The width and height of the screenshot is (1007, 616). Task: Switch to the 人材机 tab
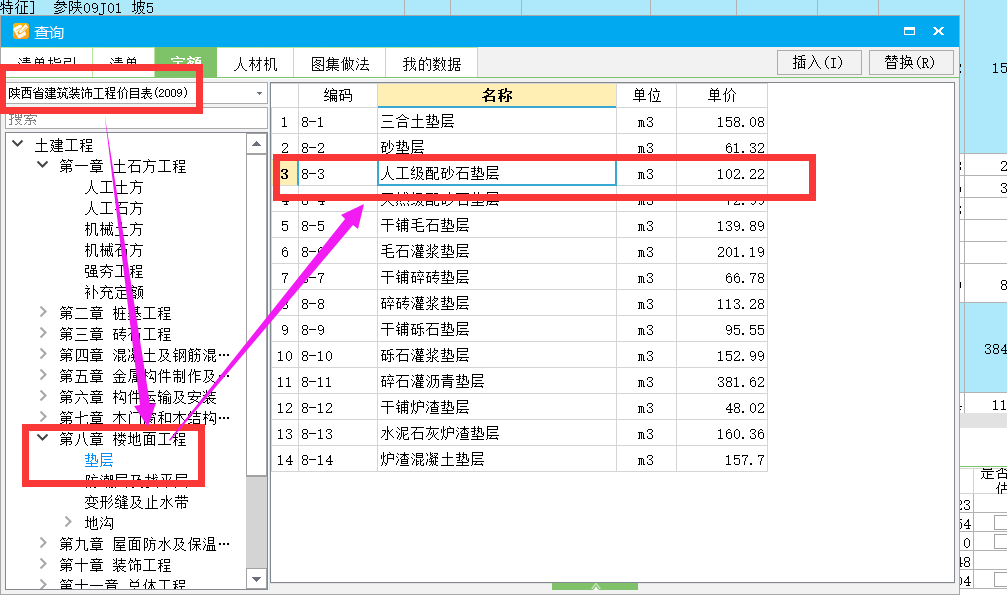tap(255, 64)
